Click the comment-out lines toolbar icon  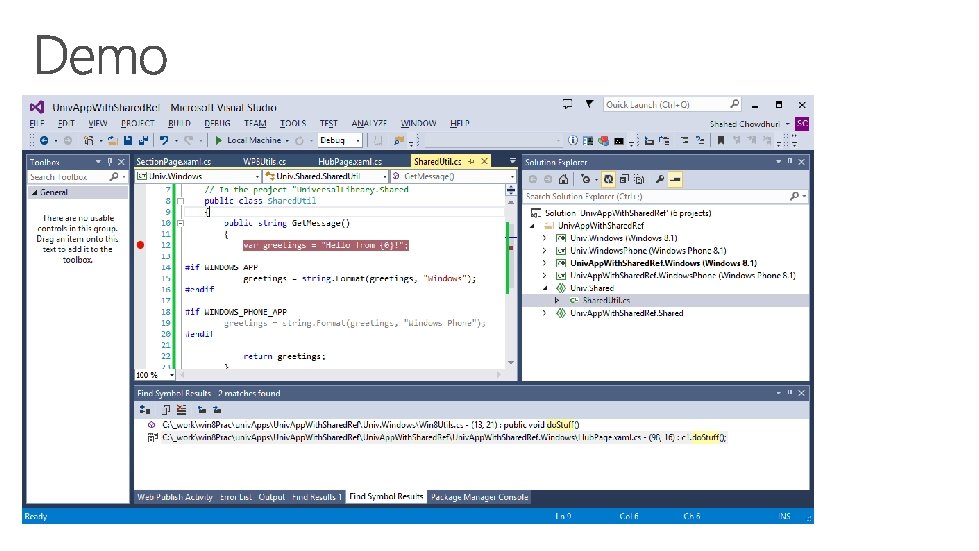tap(684, 140)
